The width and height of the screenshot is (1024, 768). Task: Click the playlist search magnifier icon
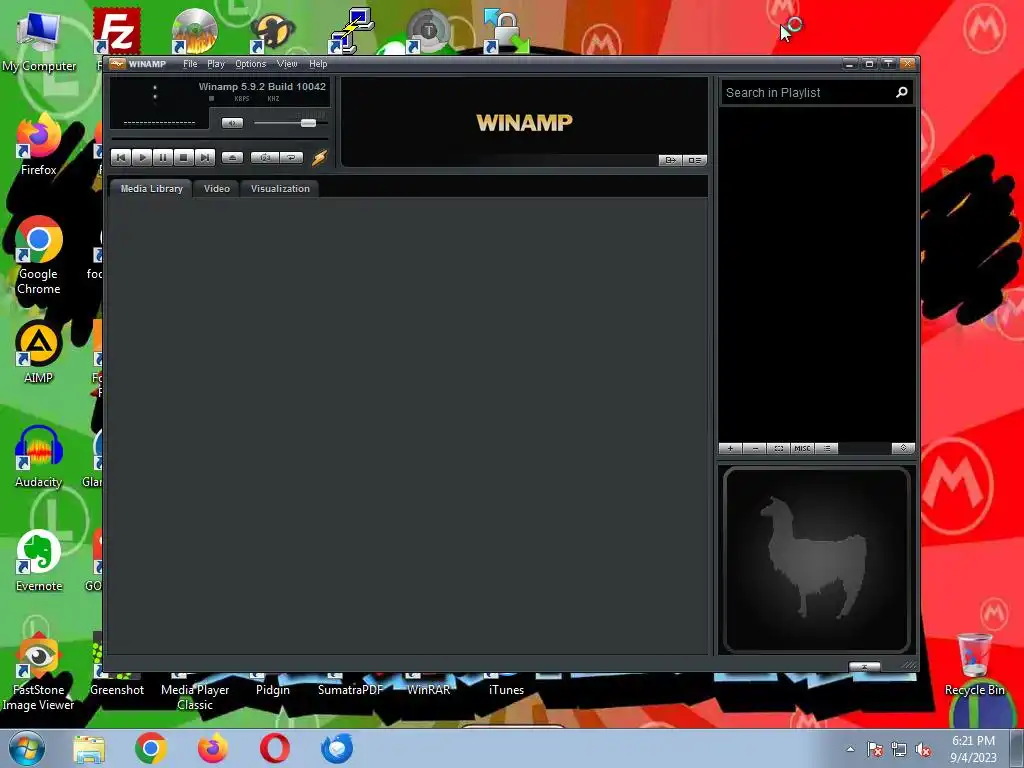pyautogui.click(x=902, y=93)
